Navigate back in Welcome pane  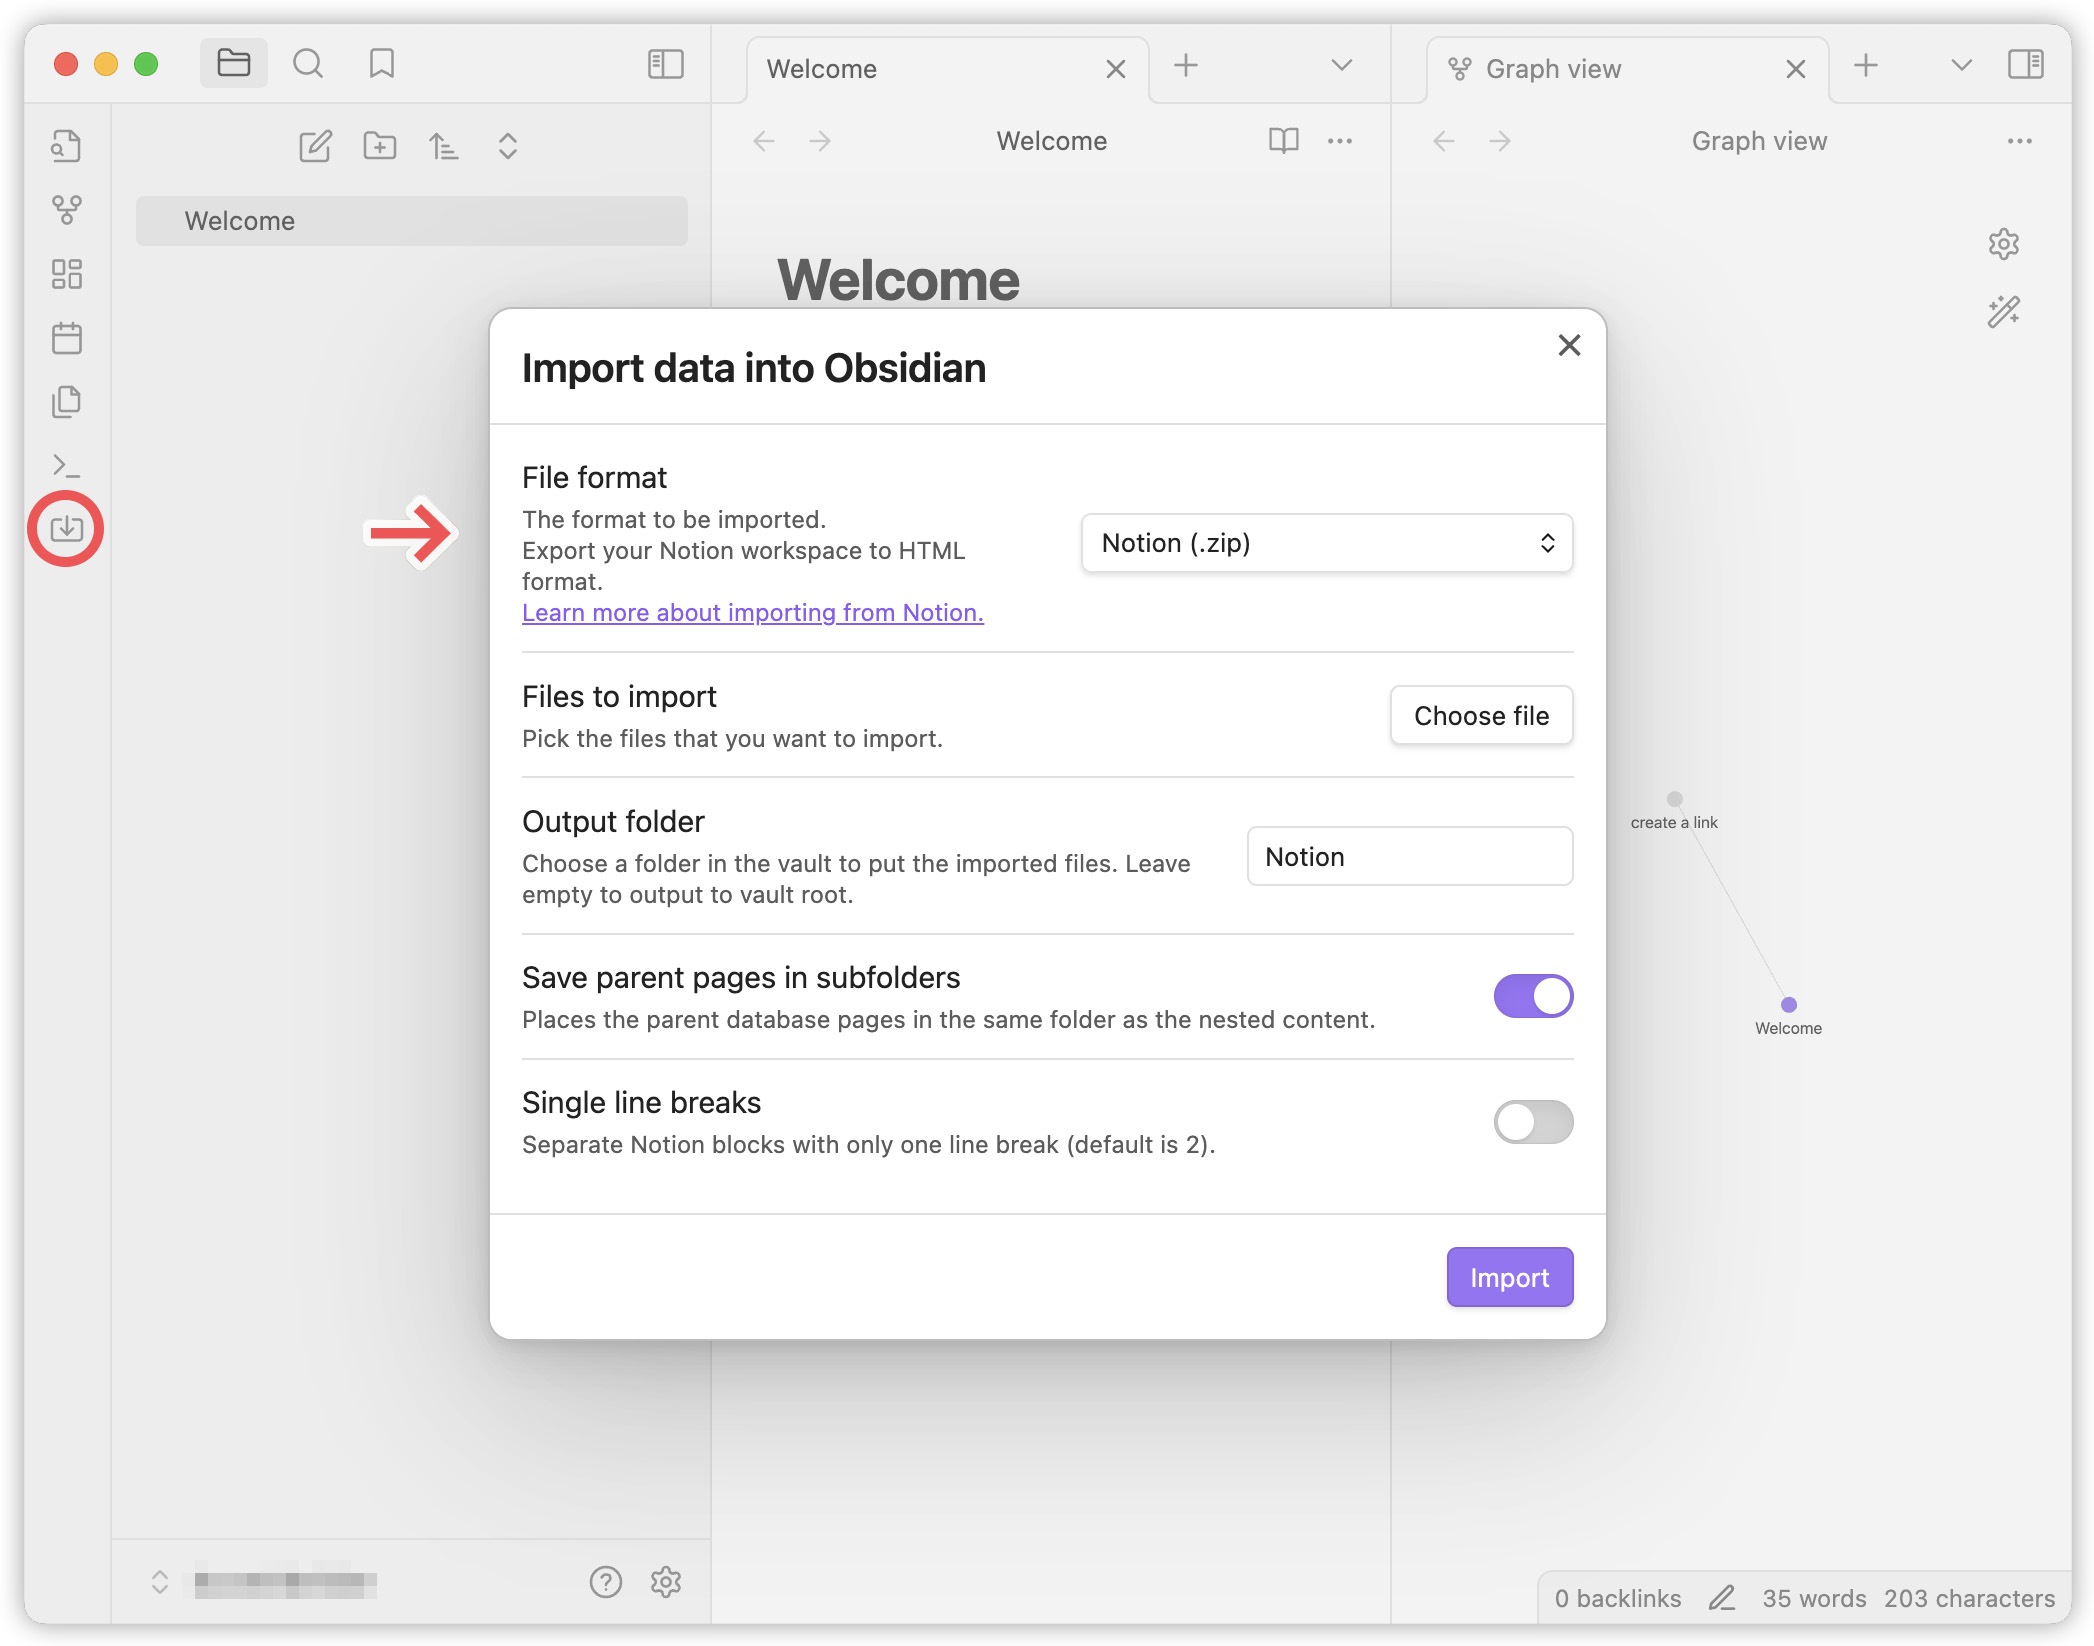point(764,141)
